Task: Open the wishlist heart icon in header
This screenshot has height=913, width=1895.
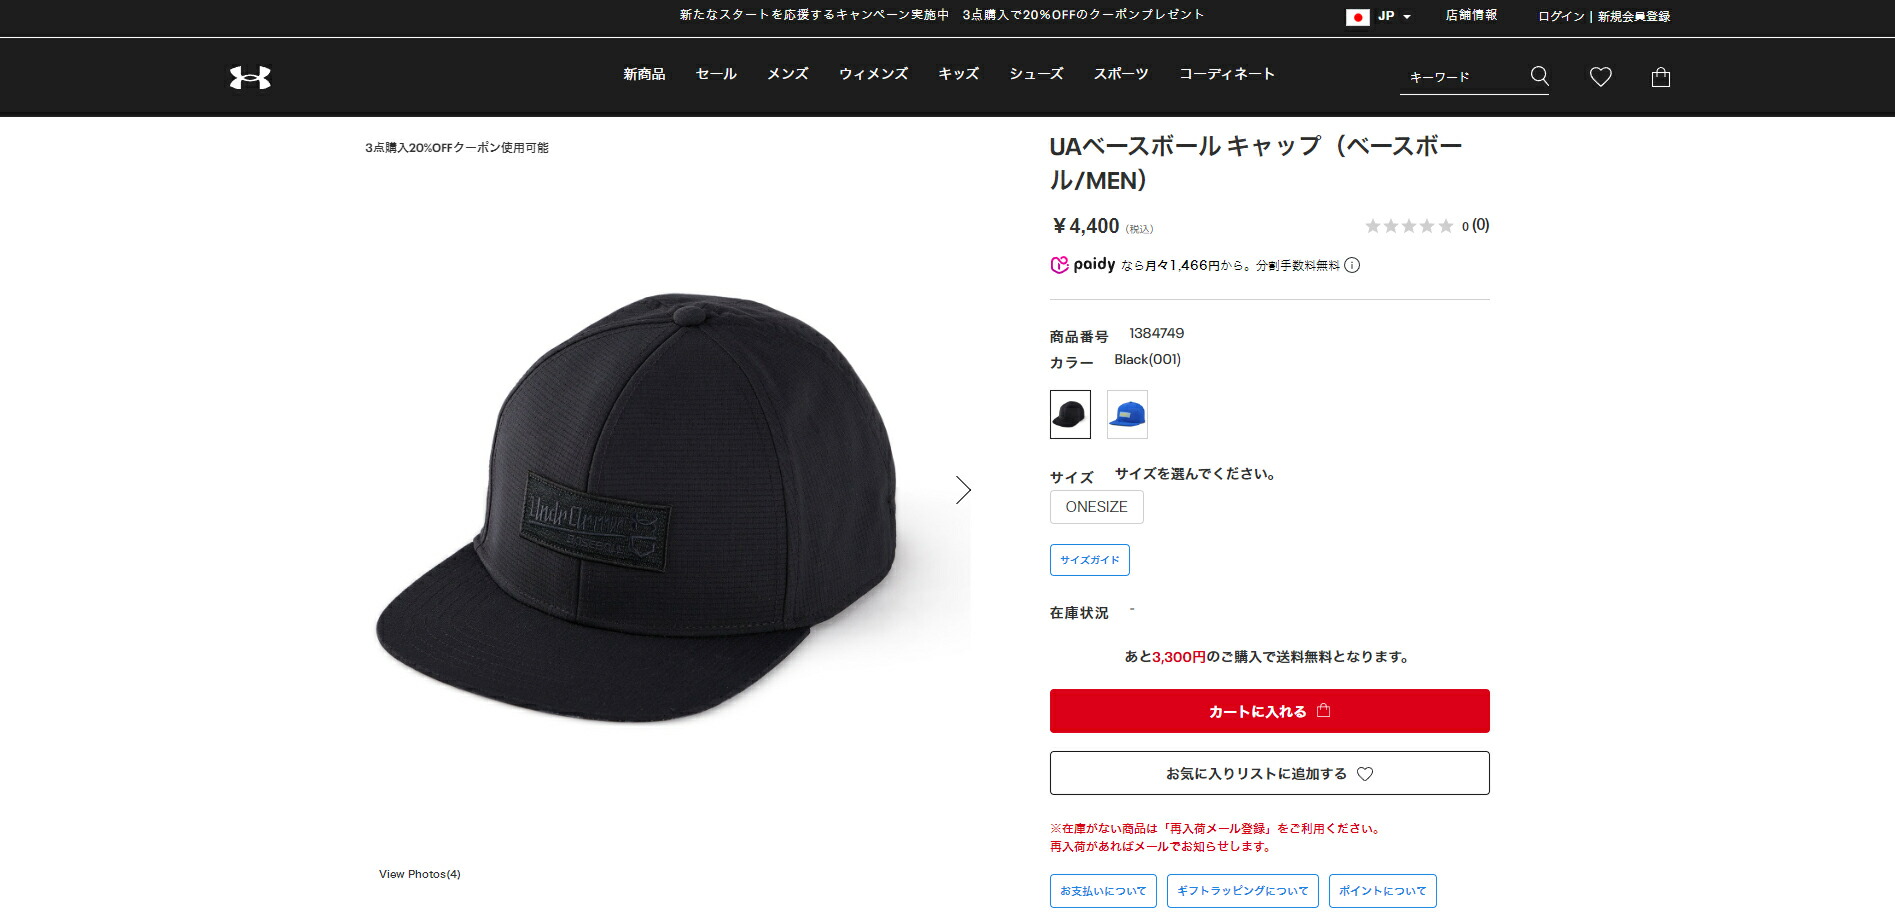Action: click(1601, 77)
